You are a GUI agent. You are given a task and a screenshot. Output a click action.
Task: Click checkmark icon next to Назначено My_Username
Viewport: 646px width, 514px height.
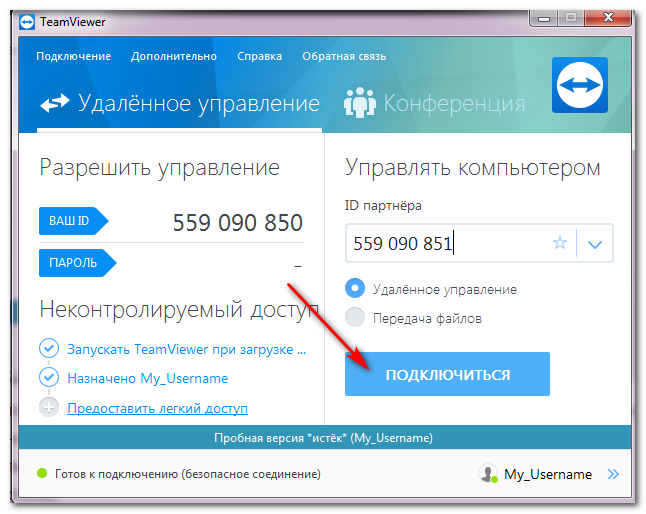tap(49, 377)
